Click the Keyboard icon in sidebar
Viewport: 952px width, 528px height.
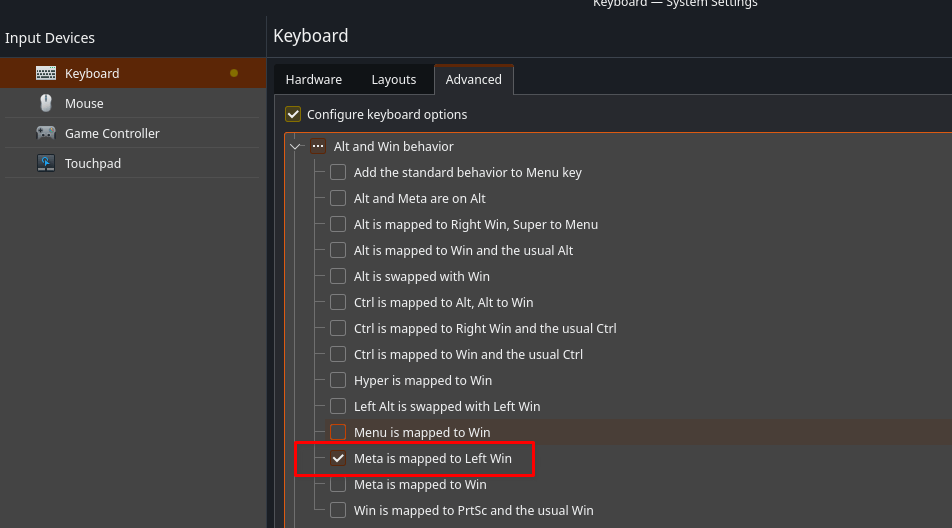(x=46, y=73)
